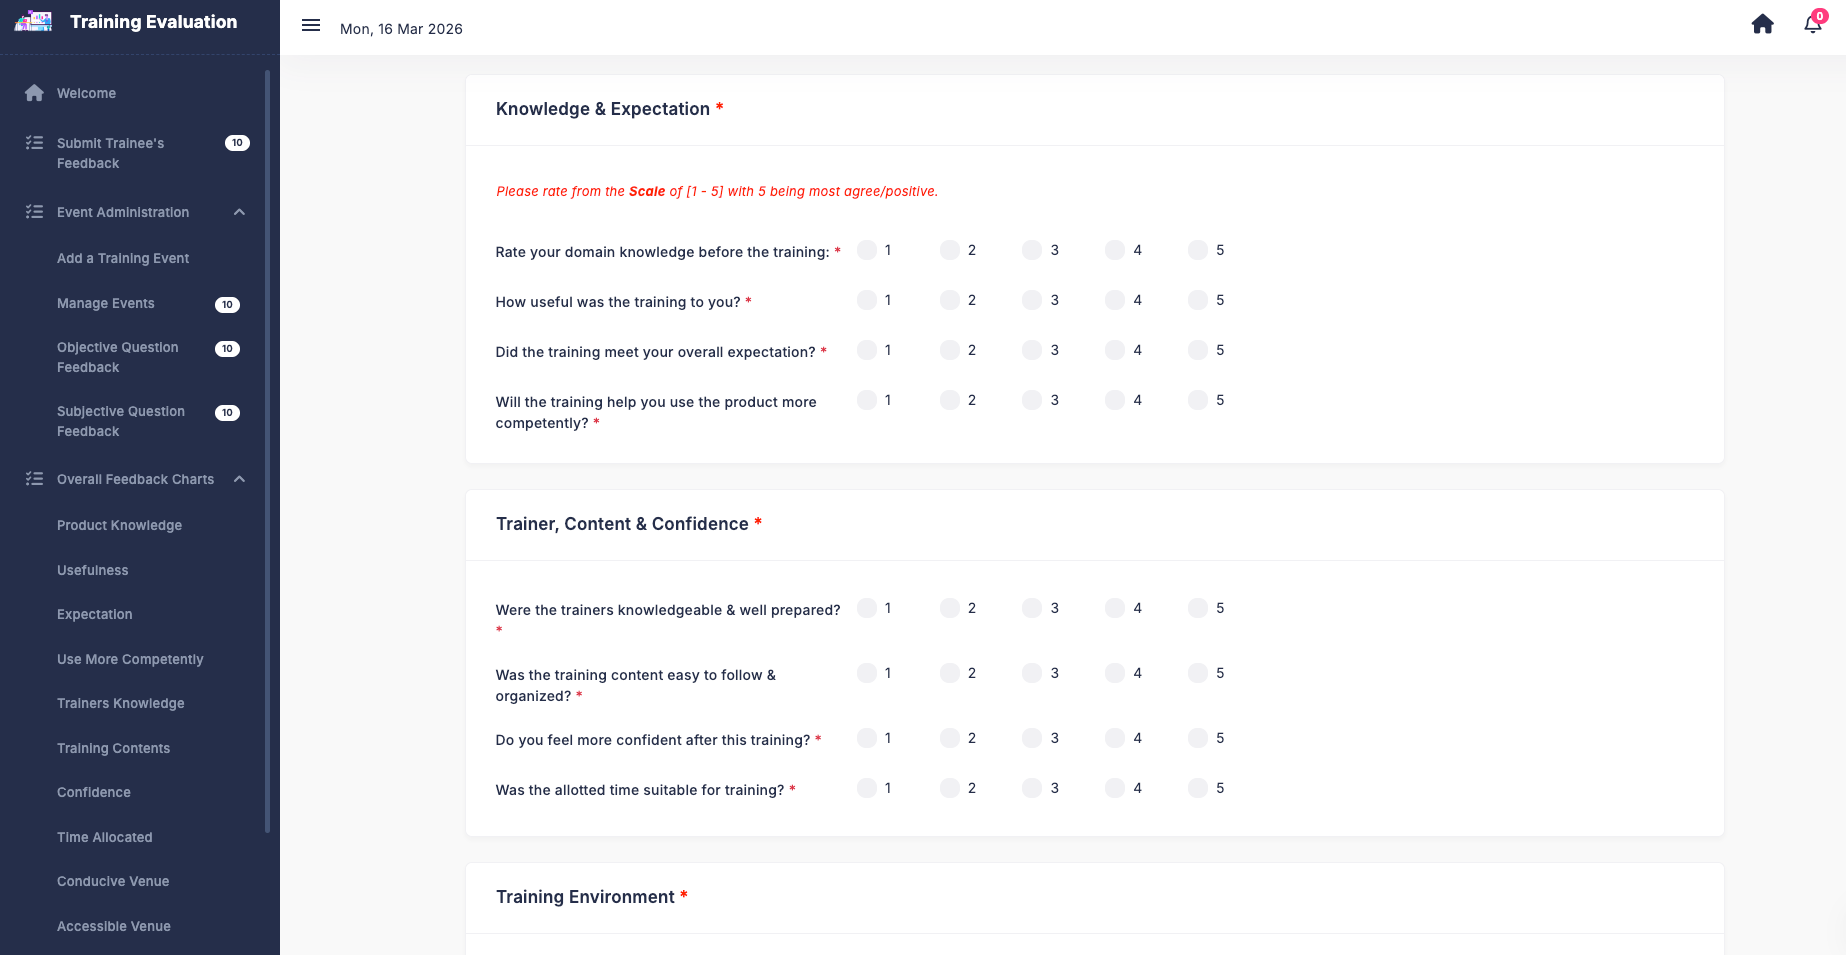Toggle the hamburger sidebar menu icon
Viewport: 1846px width, 955px height.
click(311, 26)
